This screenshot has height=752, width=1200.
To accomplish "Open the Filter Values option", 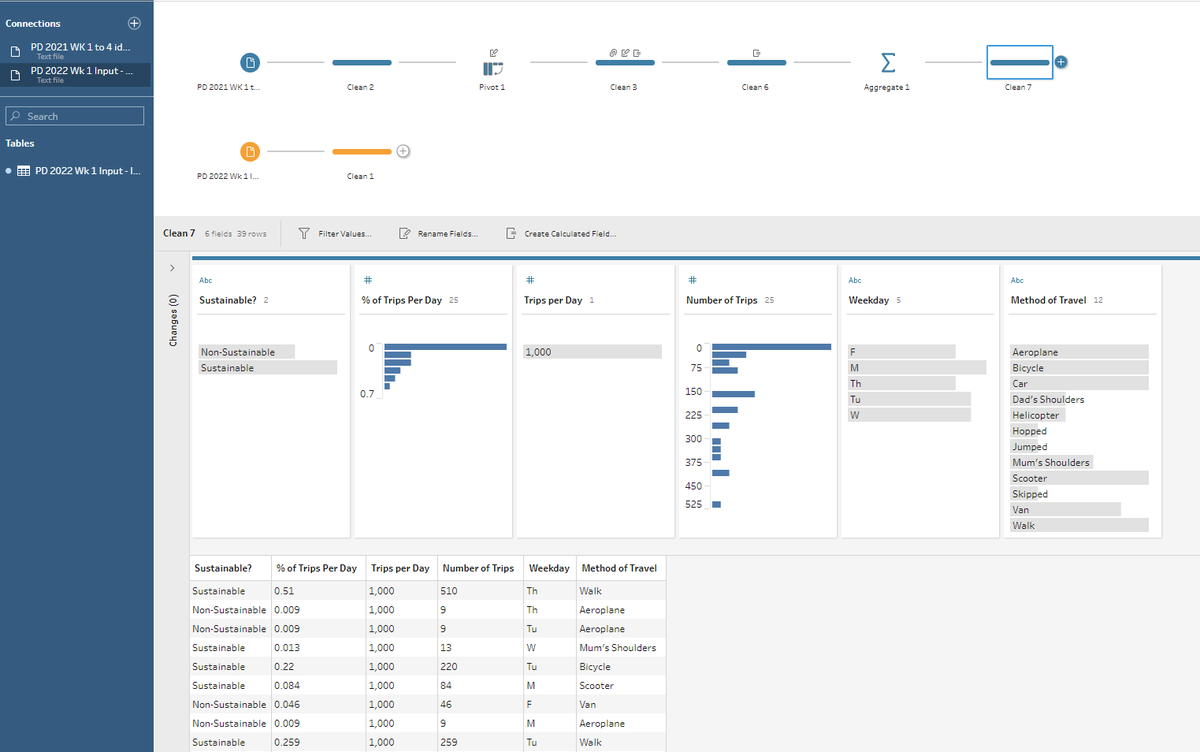I will (x=336, y=234).
